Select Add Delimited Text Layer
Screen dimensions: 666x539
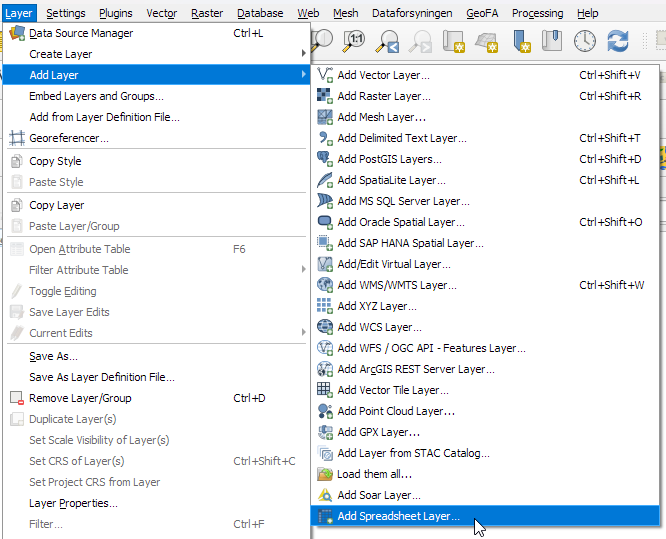click(402, 138)
